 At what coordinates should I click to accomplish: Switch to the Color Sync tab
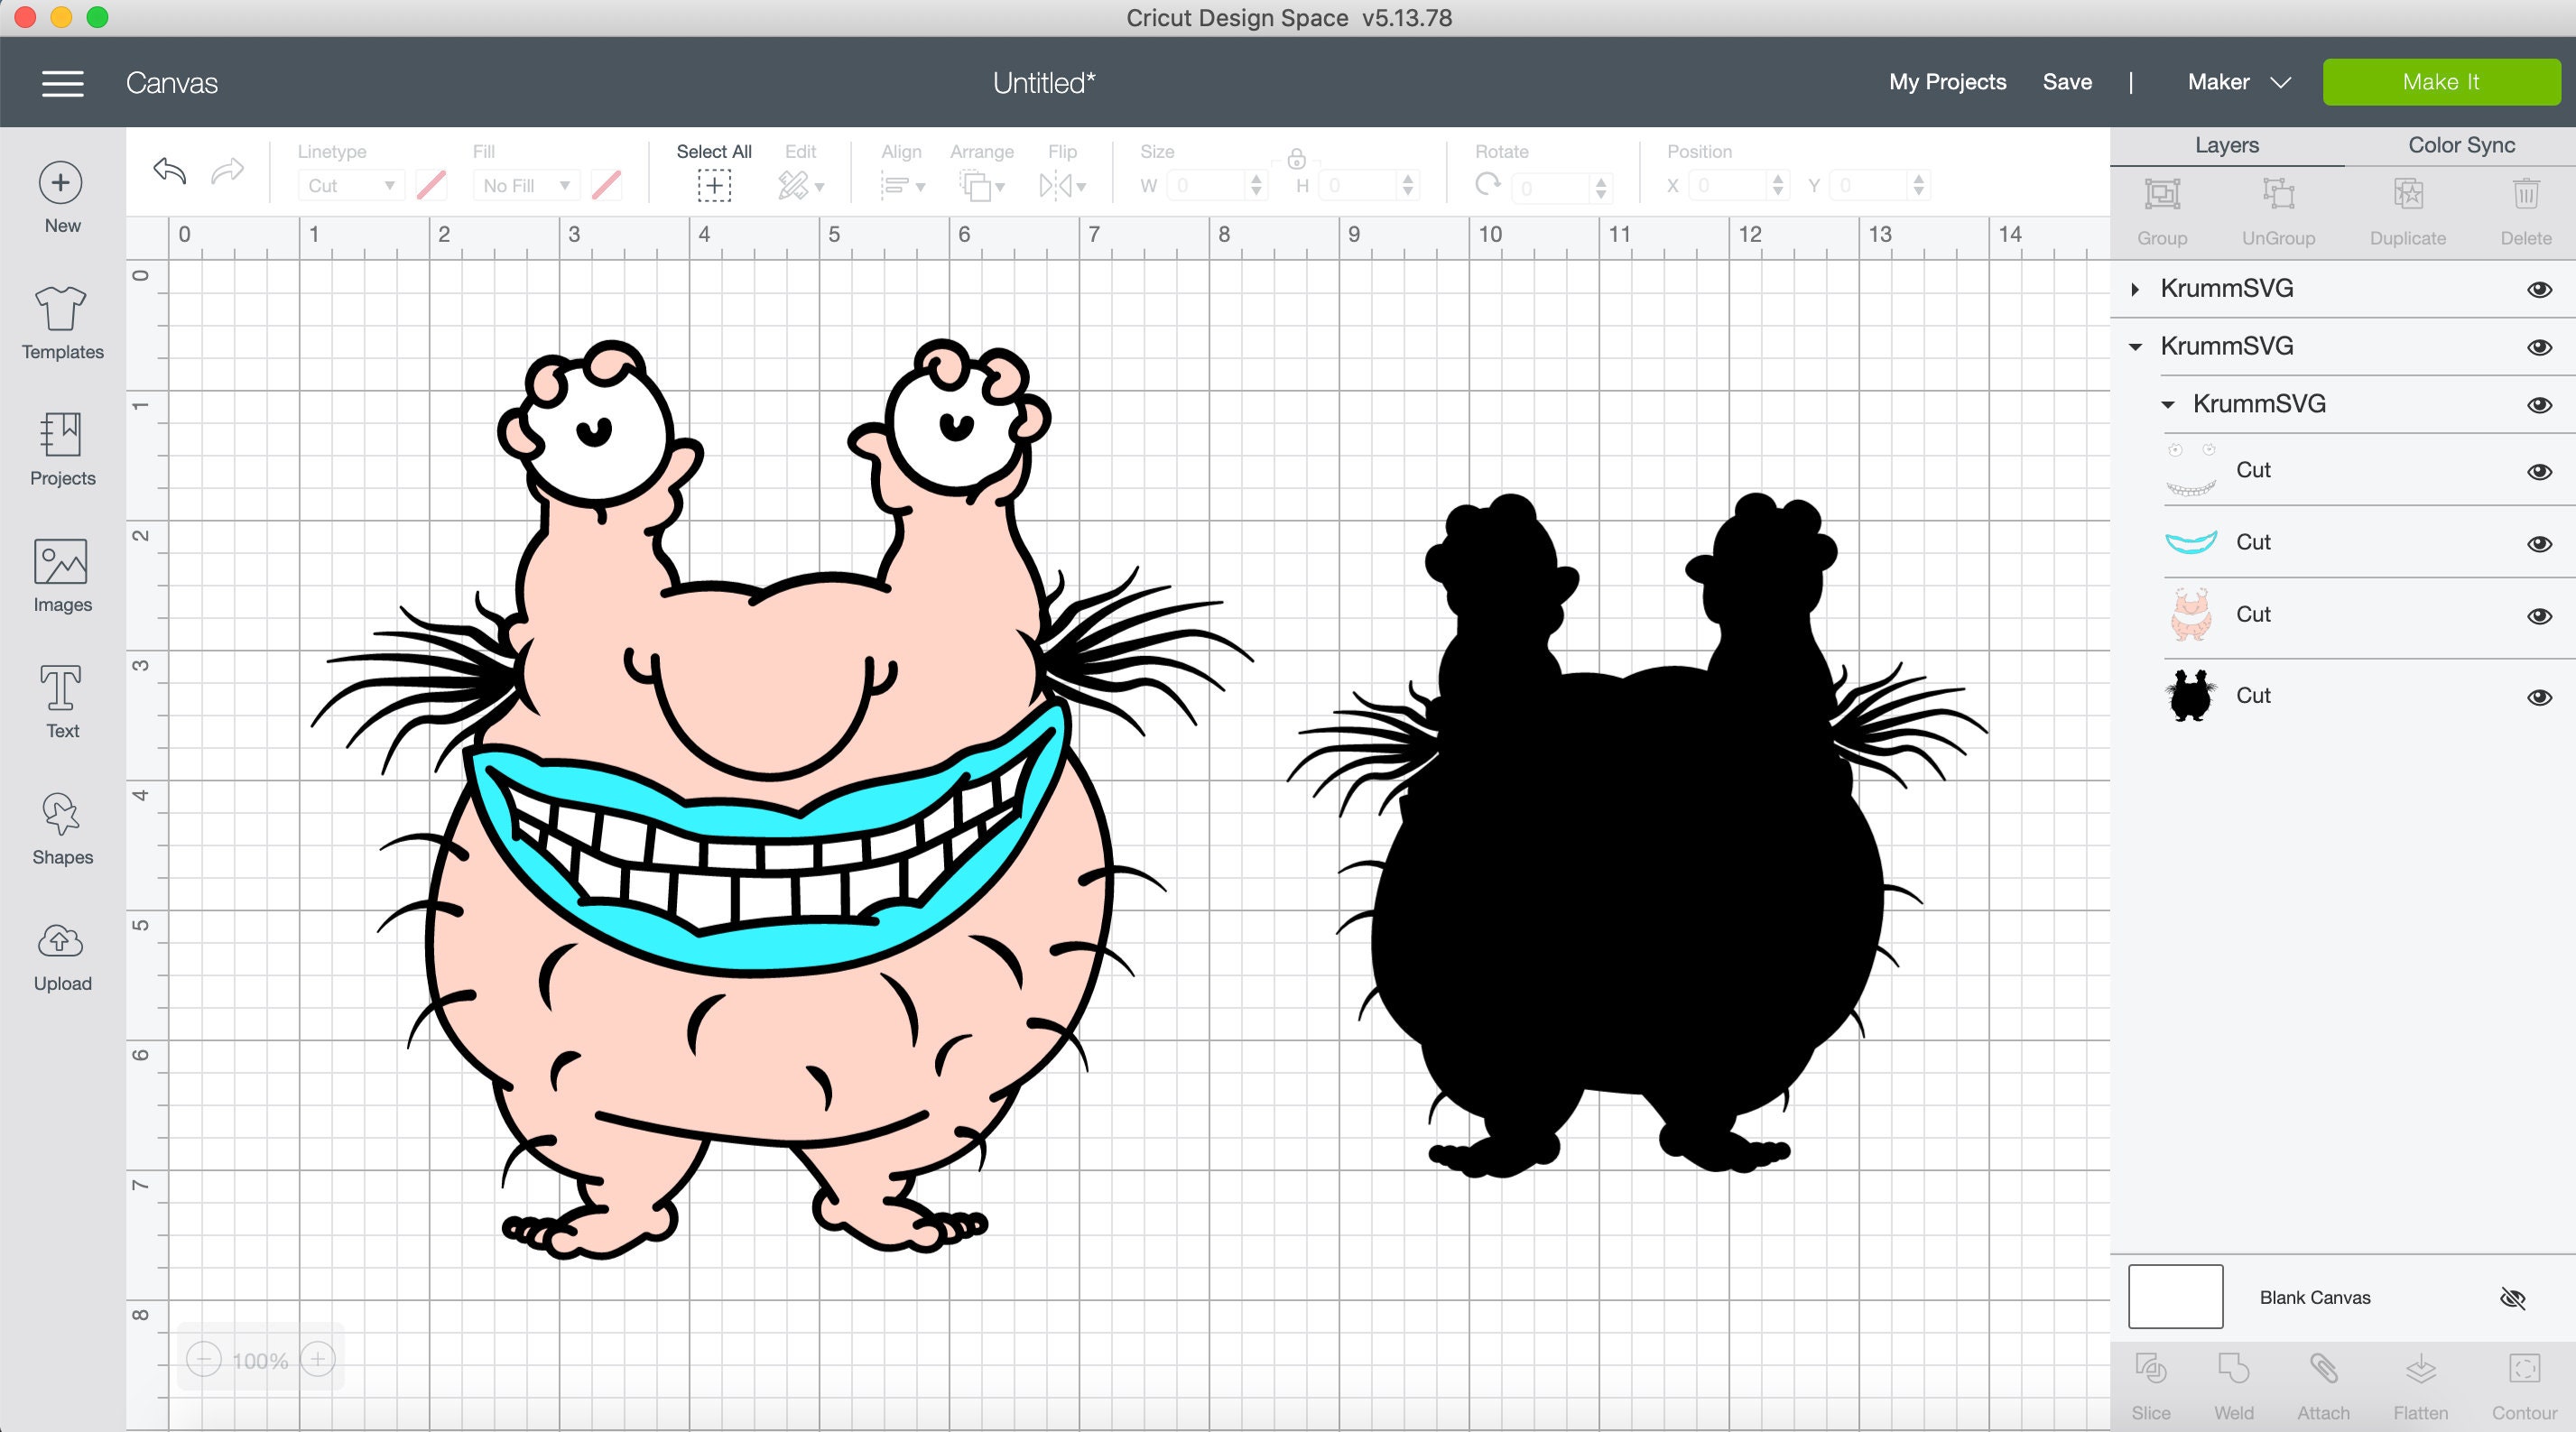[x=2460, y=145]
